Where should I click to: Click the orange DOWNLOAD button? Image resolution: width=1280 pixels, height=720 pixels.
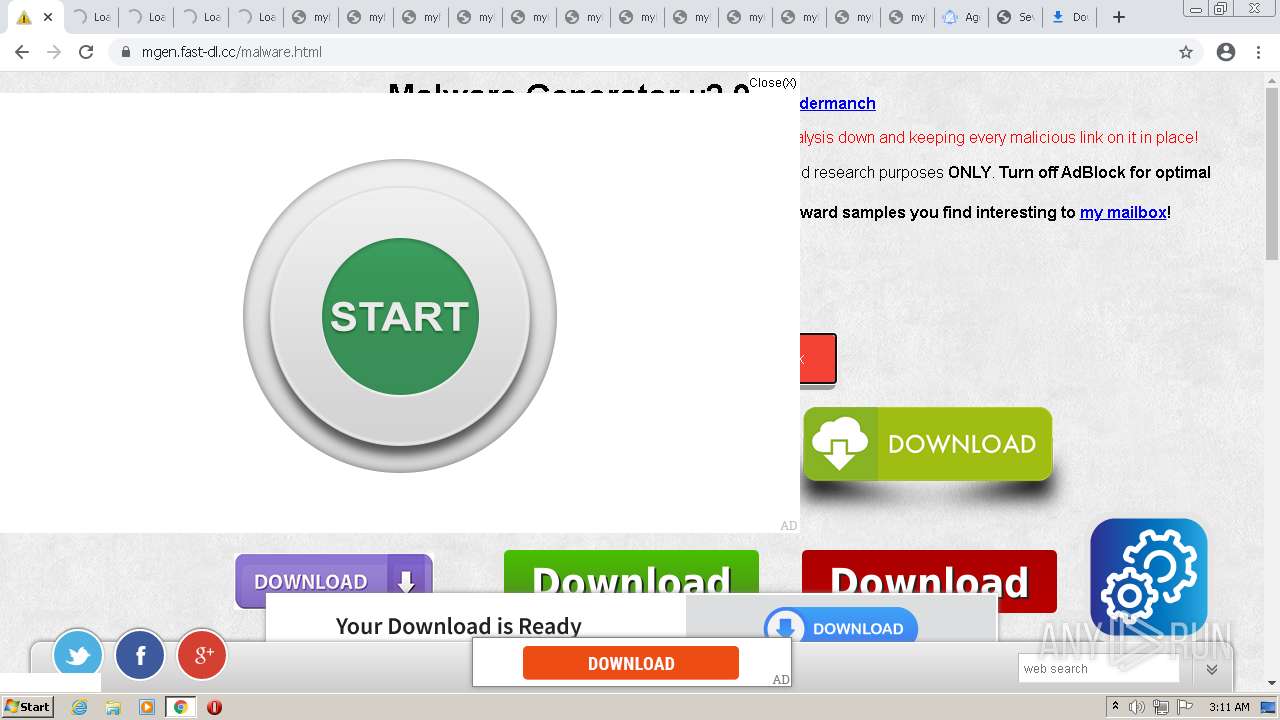click(x=631, y=663)
